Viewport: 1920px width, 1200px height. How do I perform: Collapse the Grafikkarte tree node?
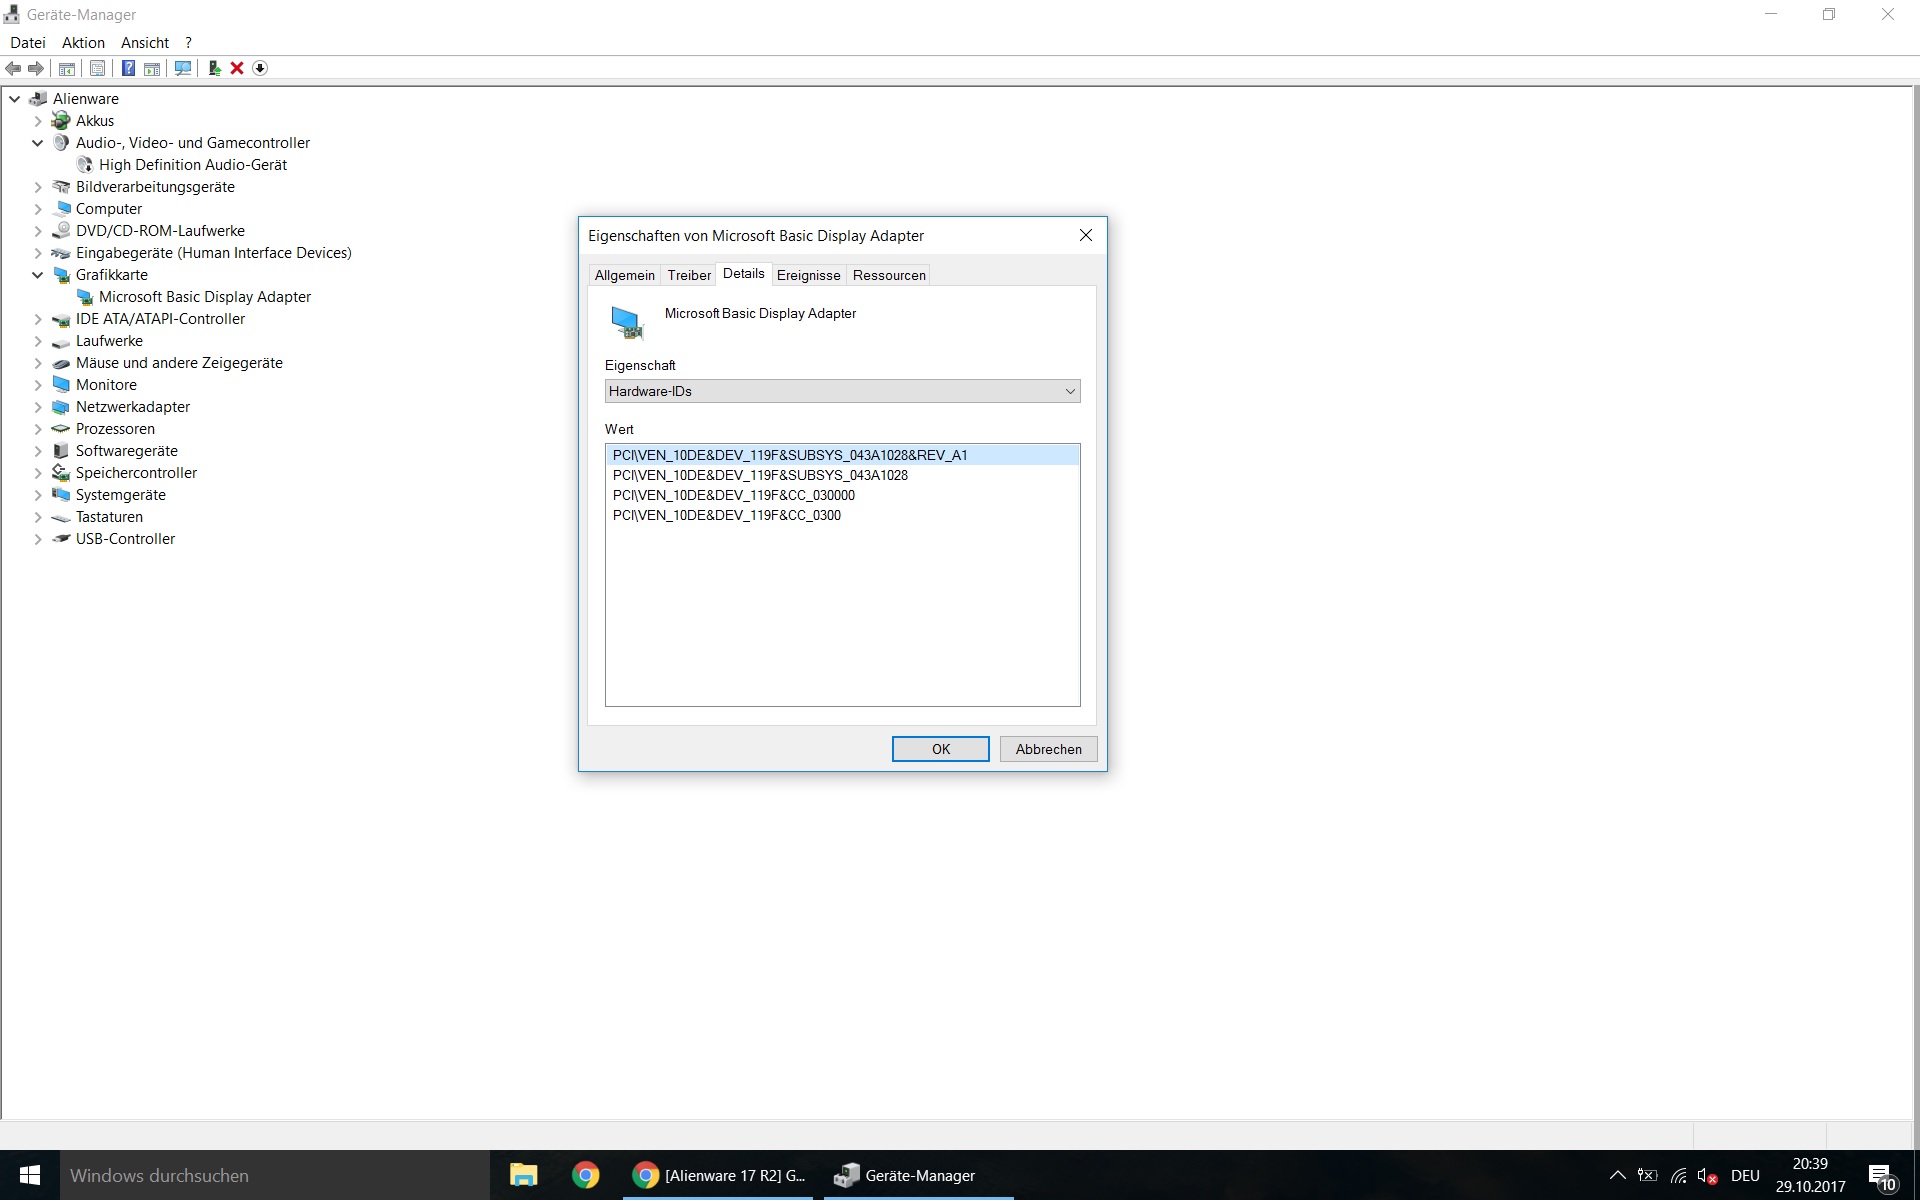coord(38,275)
